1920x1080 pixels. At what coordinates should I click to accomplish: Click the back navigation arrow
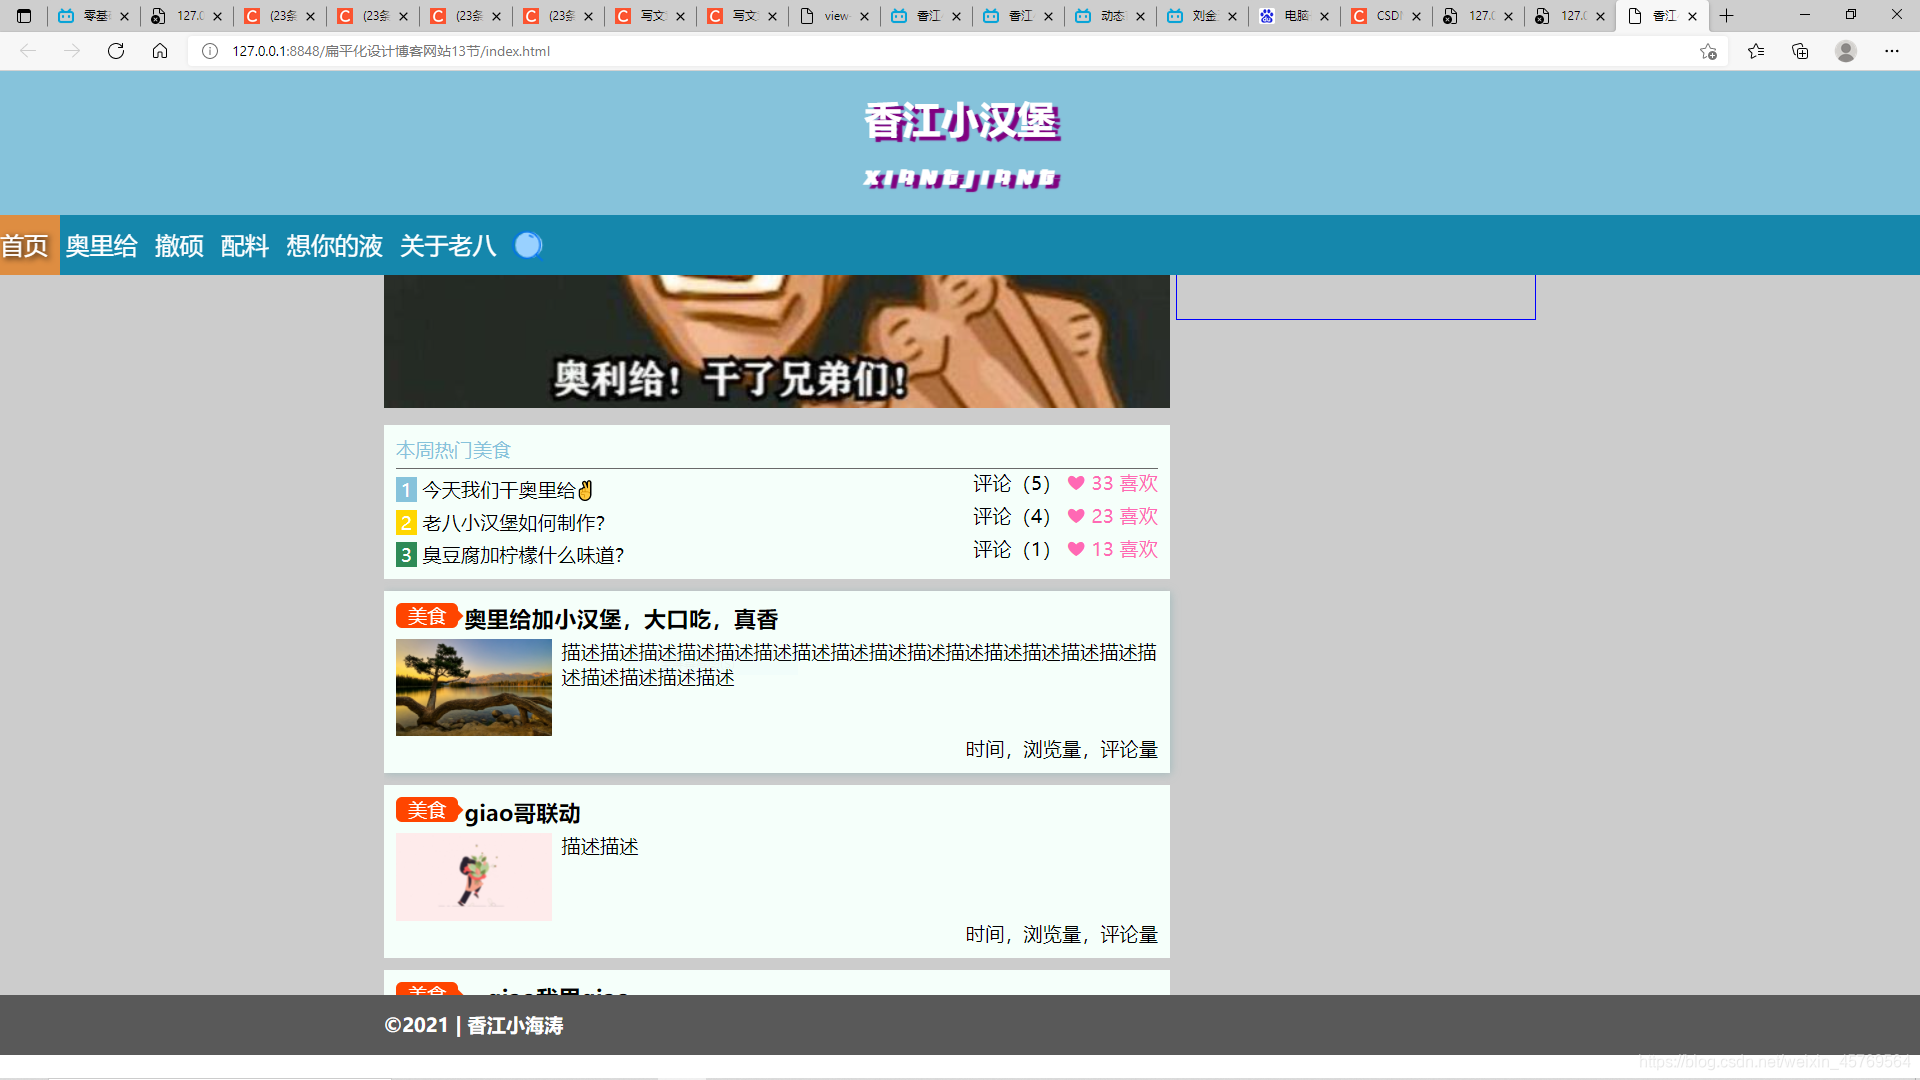point(26,51)
